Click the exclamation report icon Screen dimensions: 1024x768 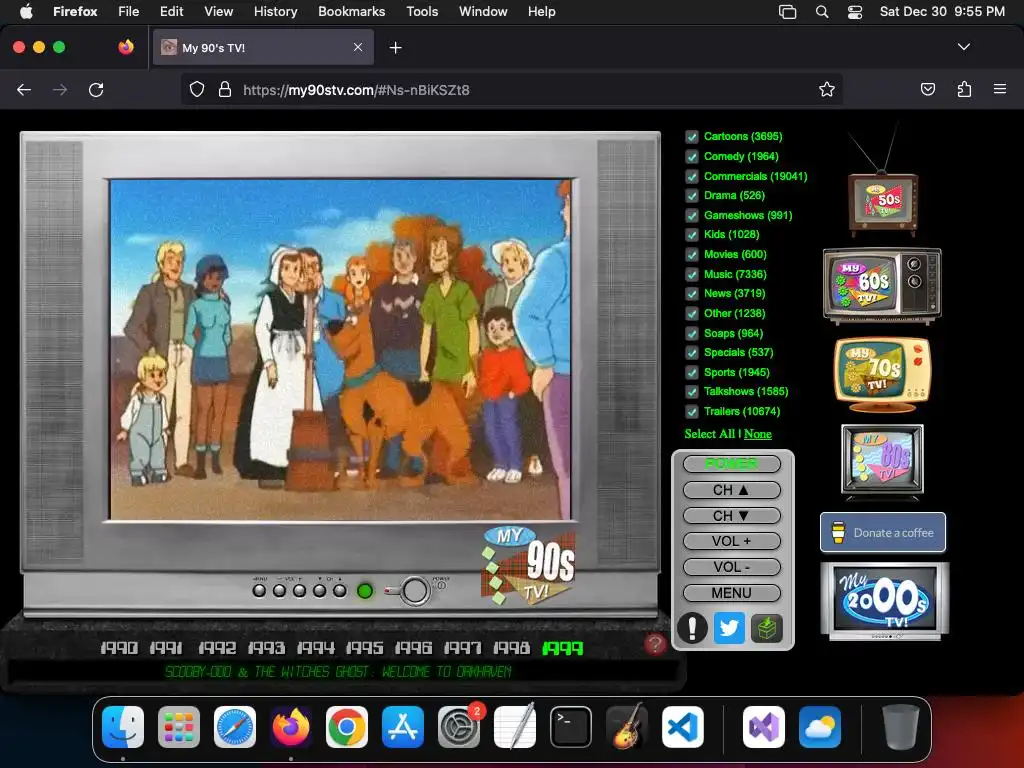692,628
